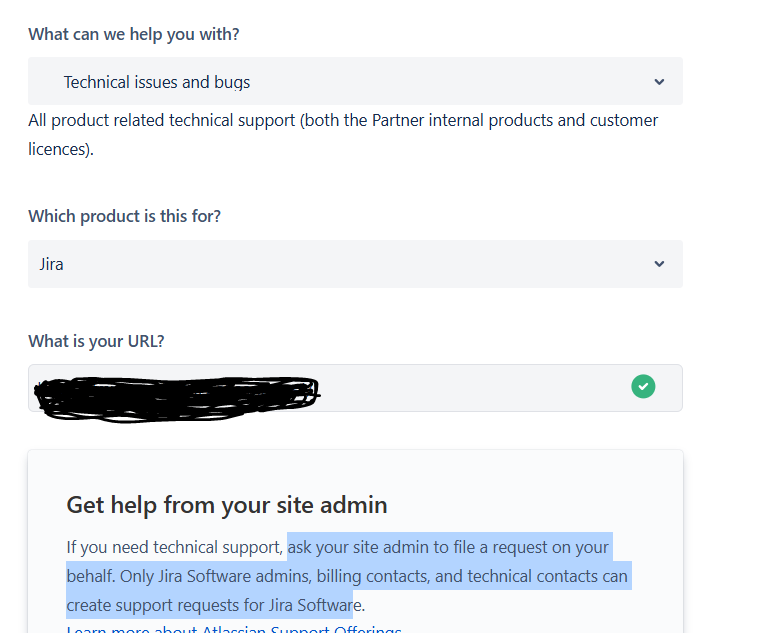Click the green checkmark validation icon
Screen dimensions: 778x633
tap(643, 386)
